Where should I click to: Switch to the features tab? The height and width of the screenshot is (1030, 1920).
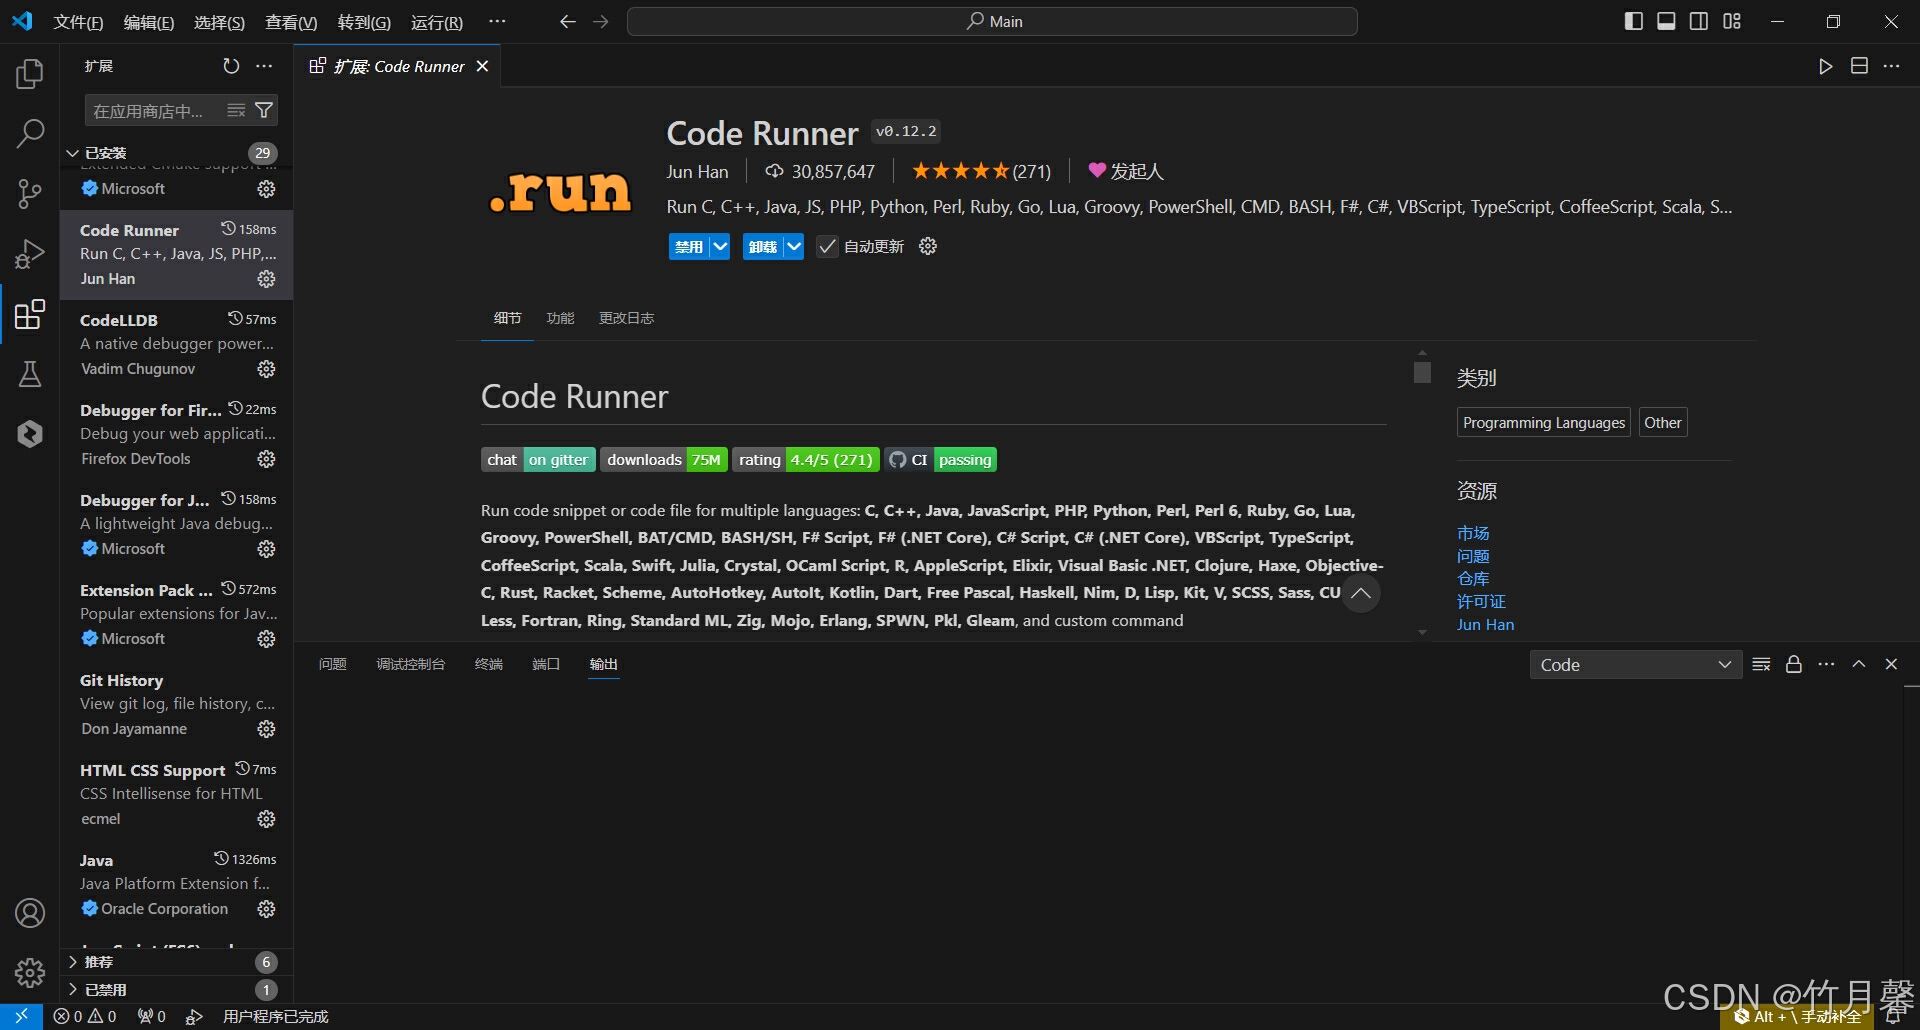point(560,318)
